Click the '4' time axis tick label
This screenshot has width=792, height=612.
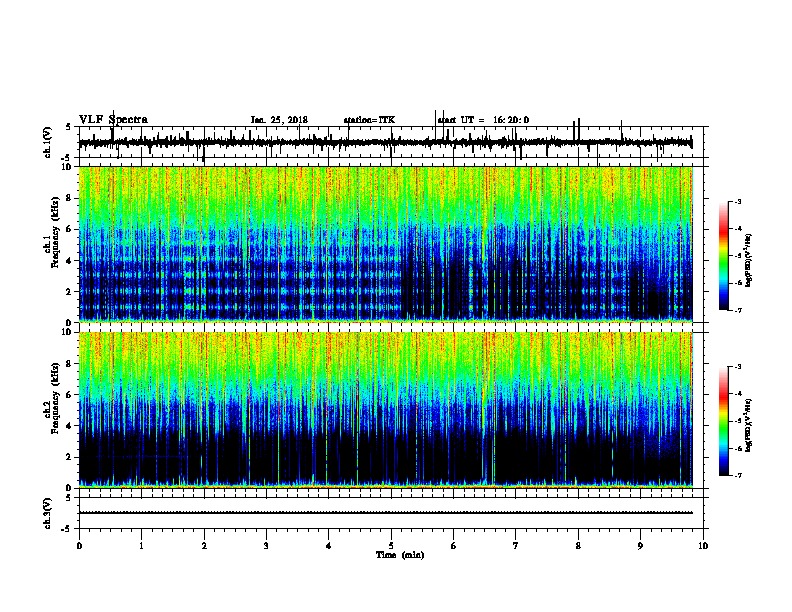[x=329, y=546]
